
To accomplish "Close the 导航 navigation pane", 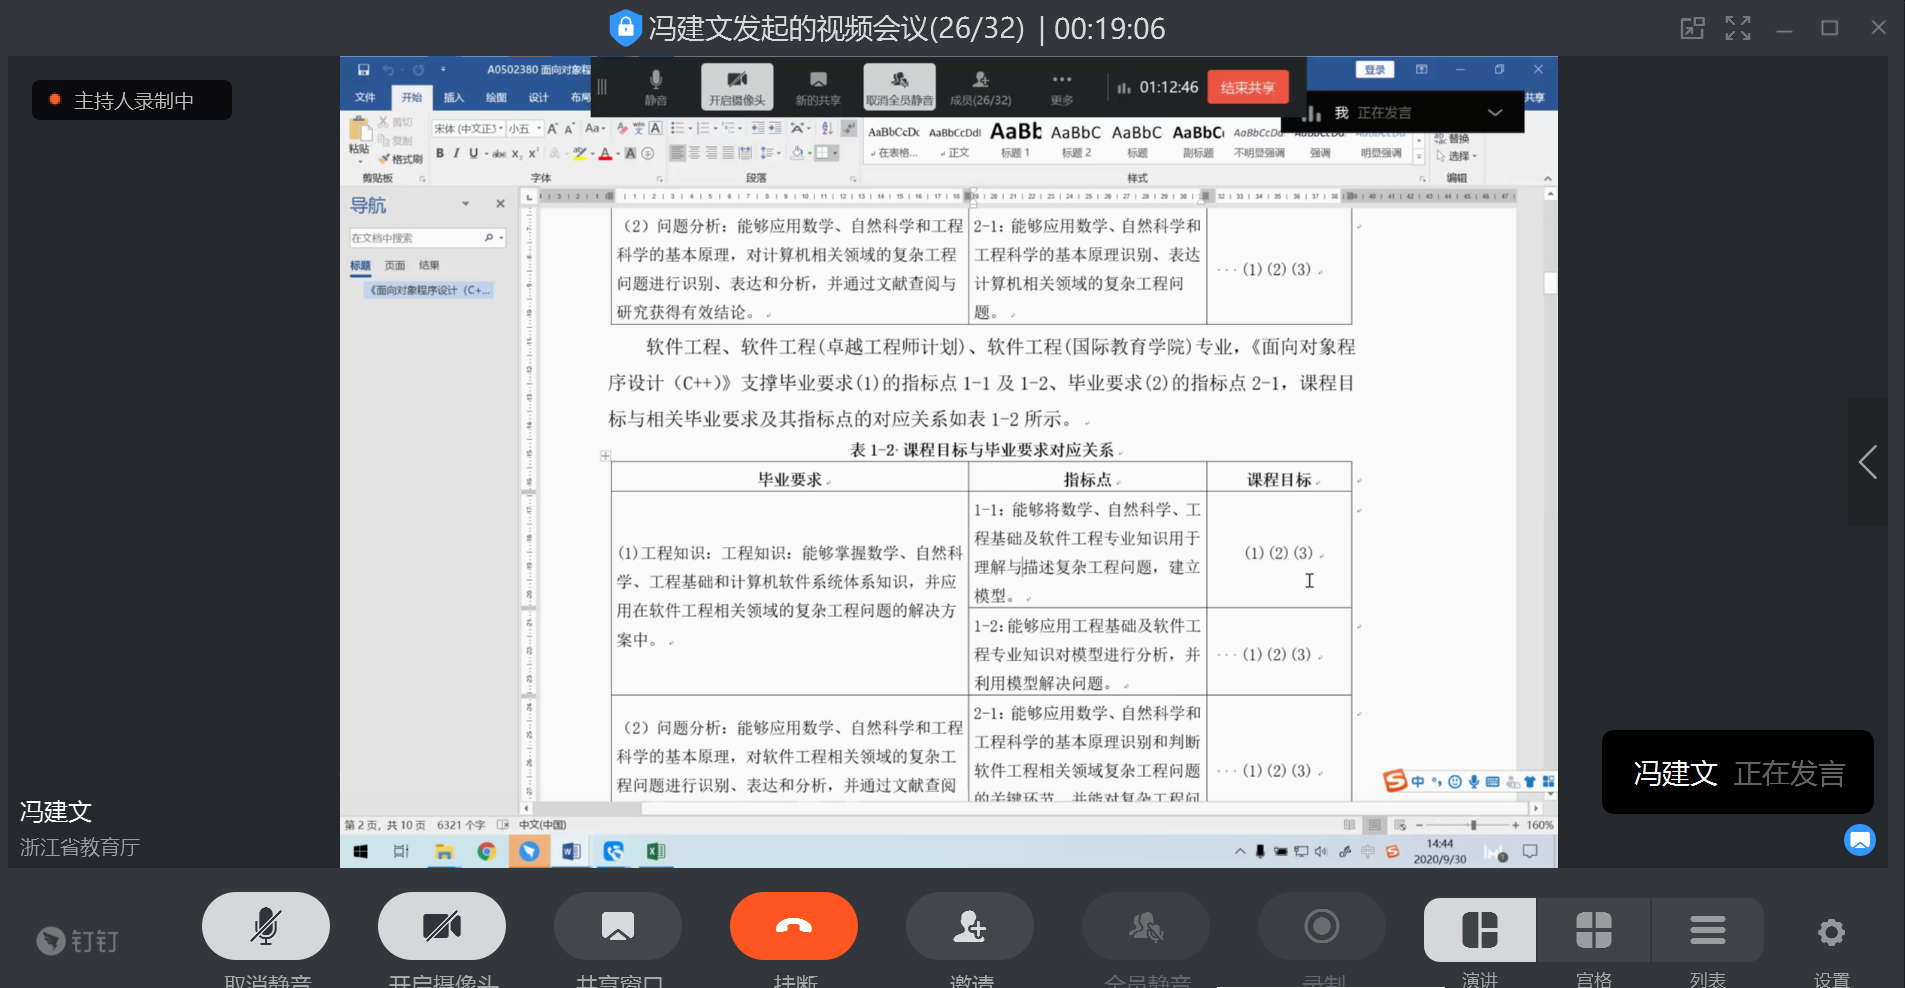I will click(500, 204).
